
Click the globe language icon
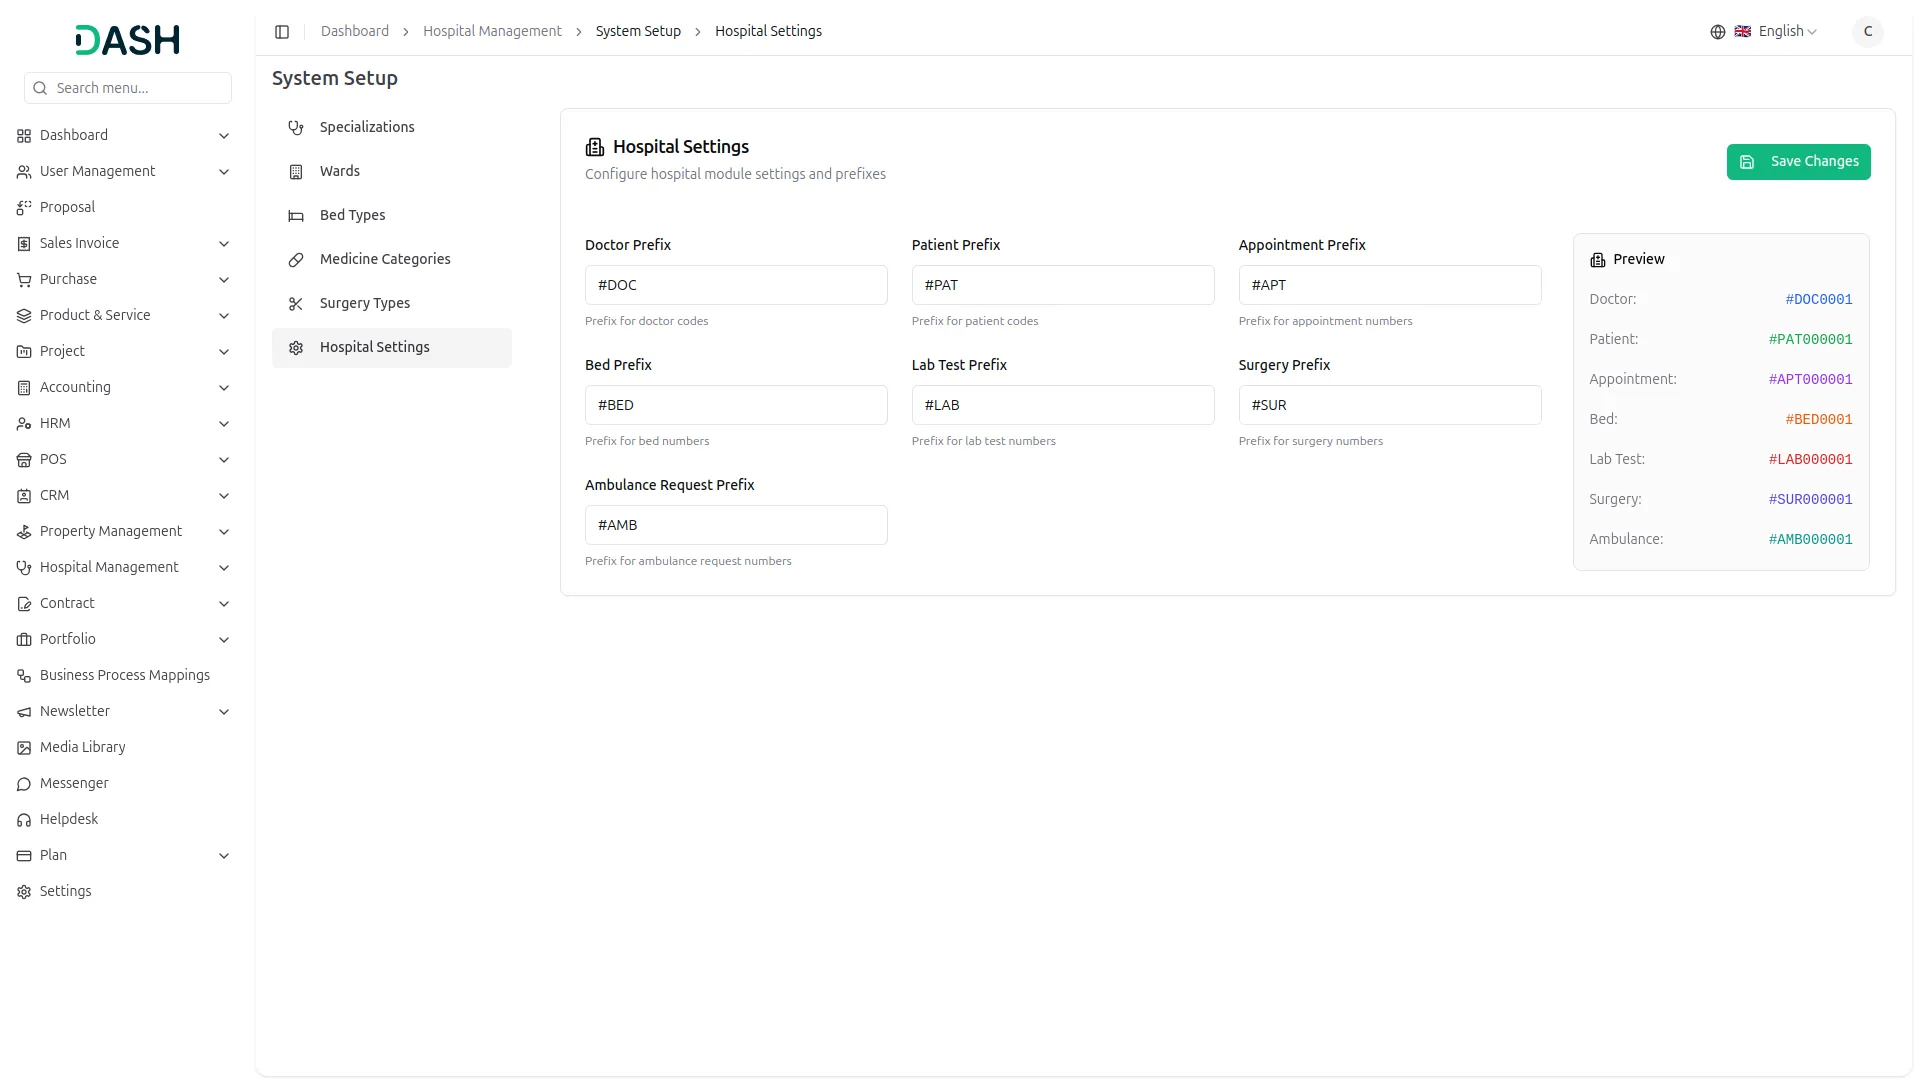[x=1717, y=32]
